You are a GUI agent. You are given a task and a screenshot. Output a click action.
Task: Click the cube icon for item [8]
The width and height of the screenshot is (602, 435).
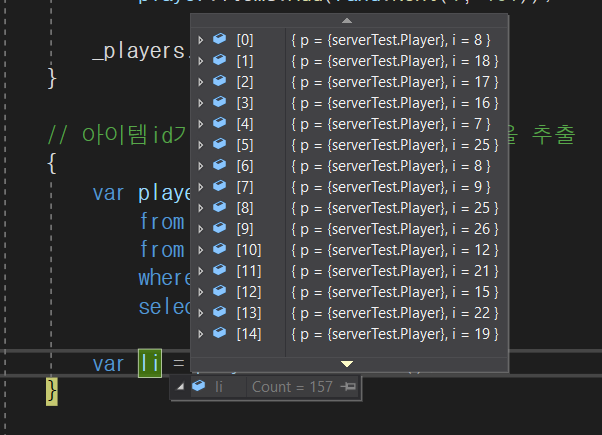[x=219, y=208]
